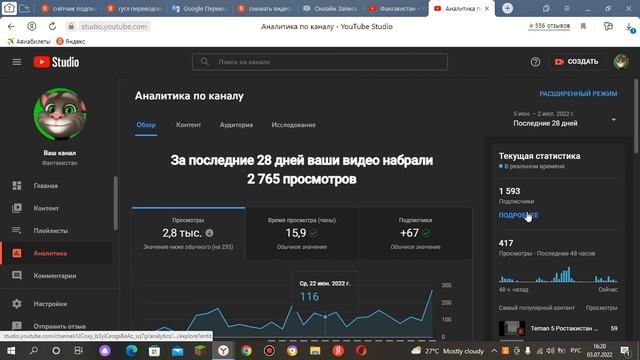Click the Настройки gear icon

point(17,304)
